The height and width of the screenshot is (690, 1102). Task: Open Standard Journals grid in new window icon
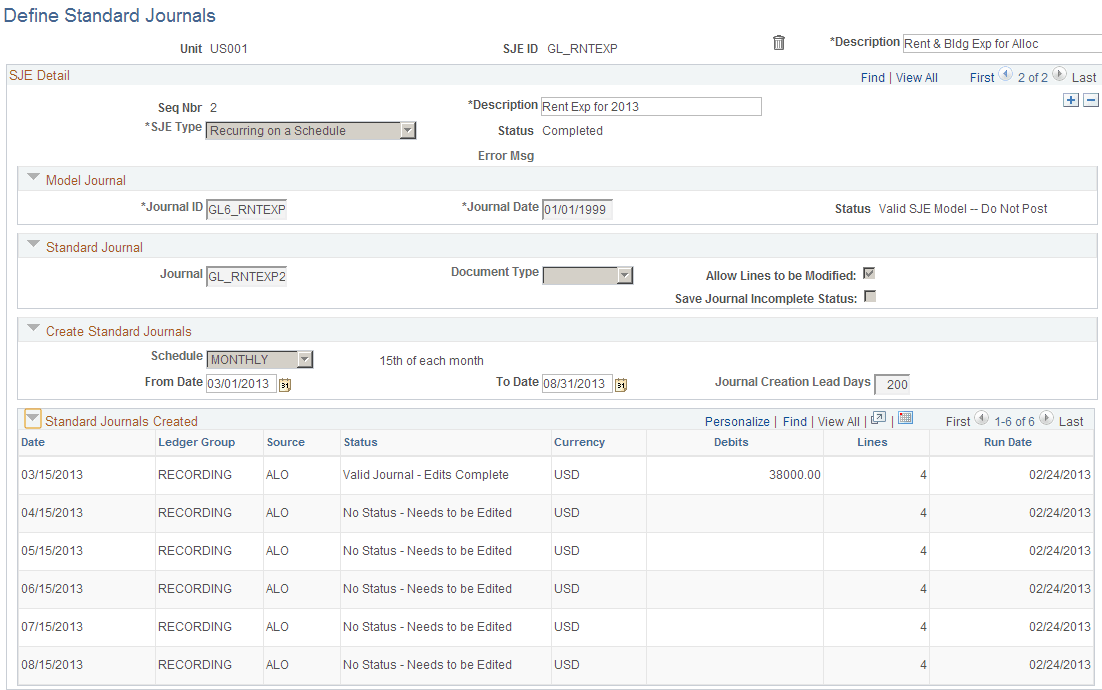coord(878,419)
